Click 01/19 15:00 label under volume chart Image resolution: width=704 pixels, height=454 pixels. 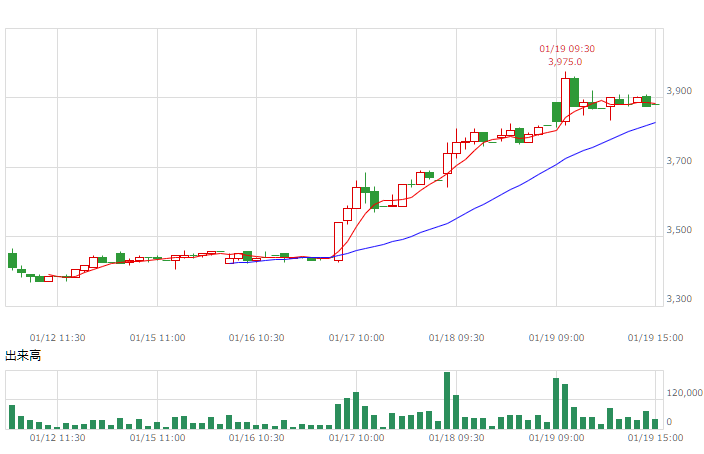[x=656, y=437]
